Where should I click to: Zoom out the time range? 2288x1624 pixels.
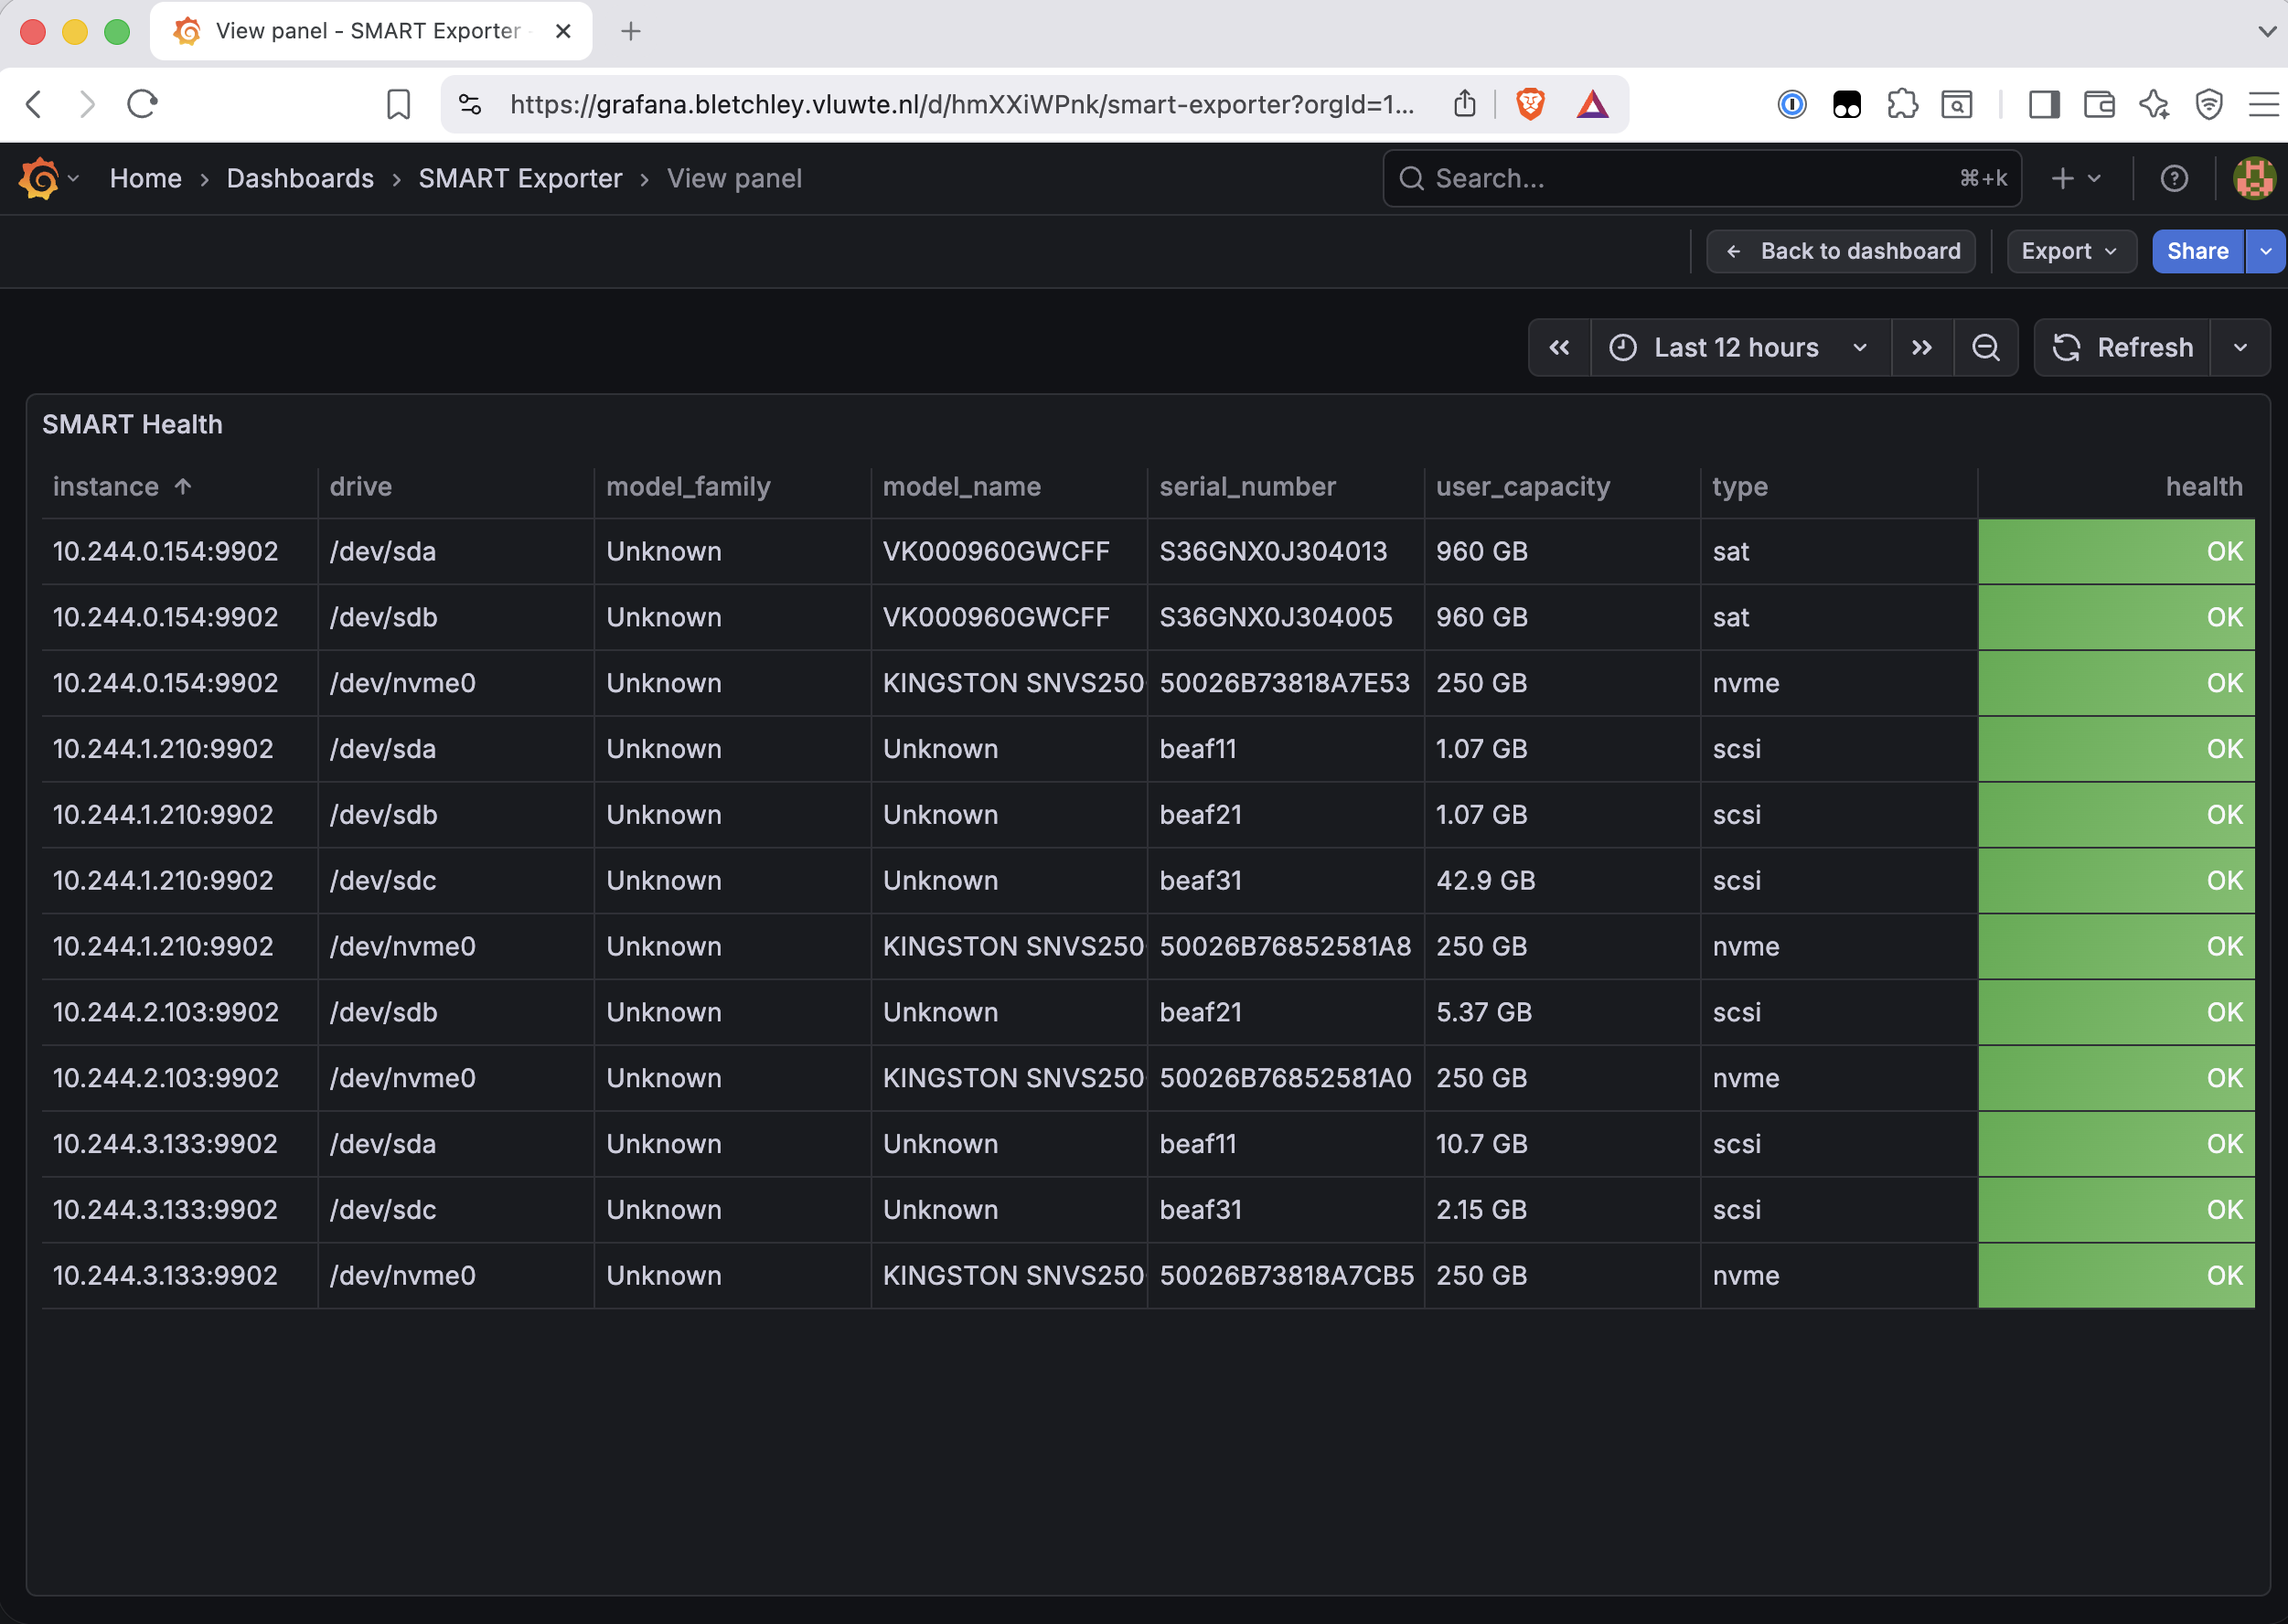click(1986, 348)
